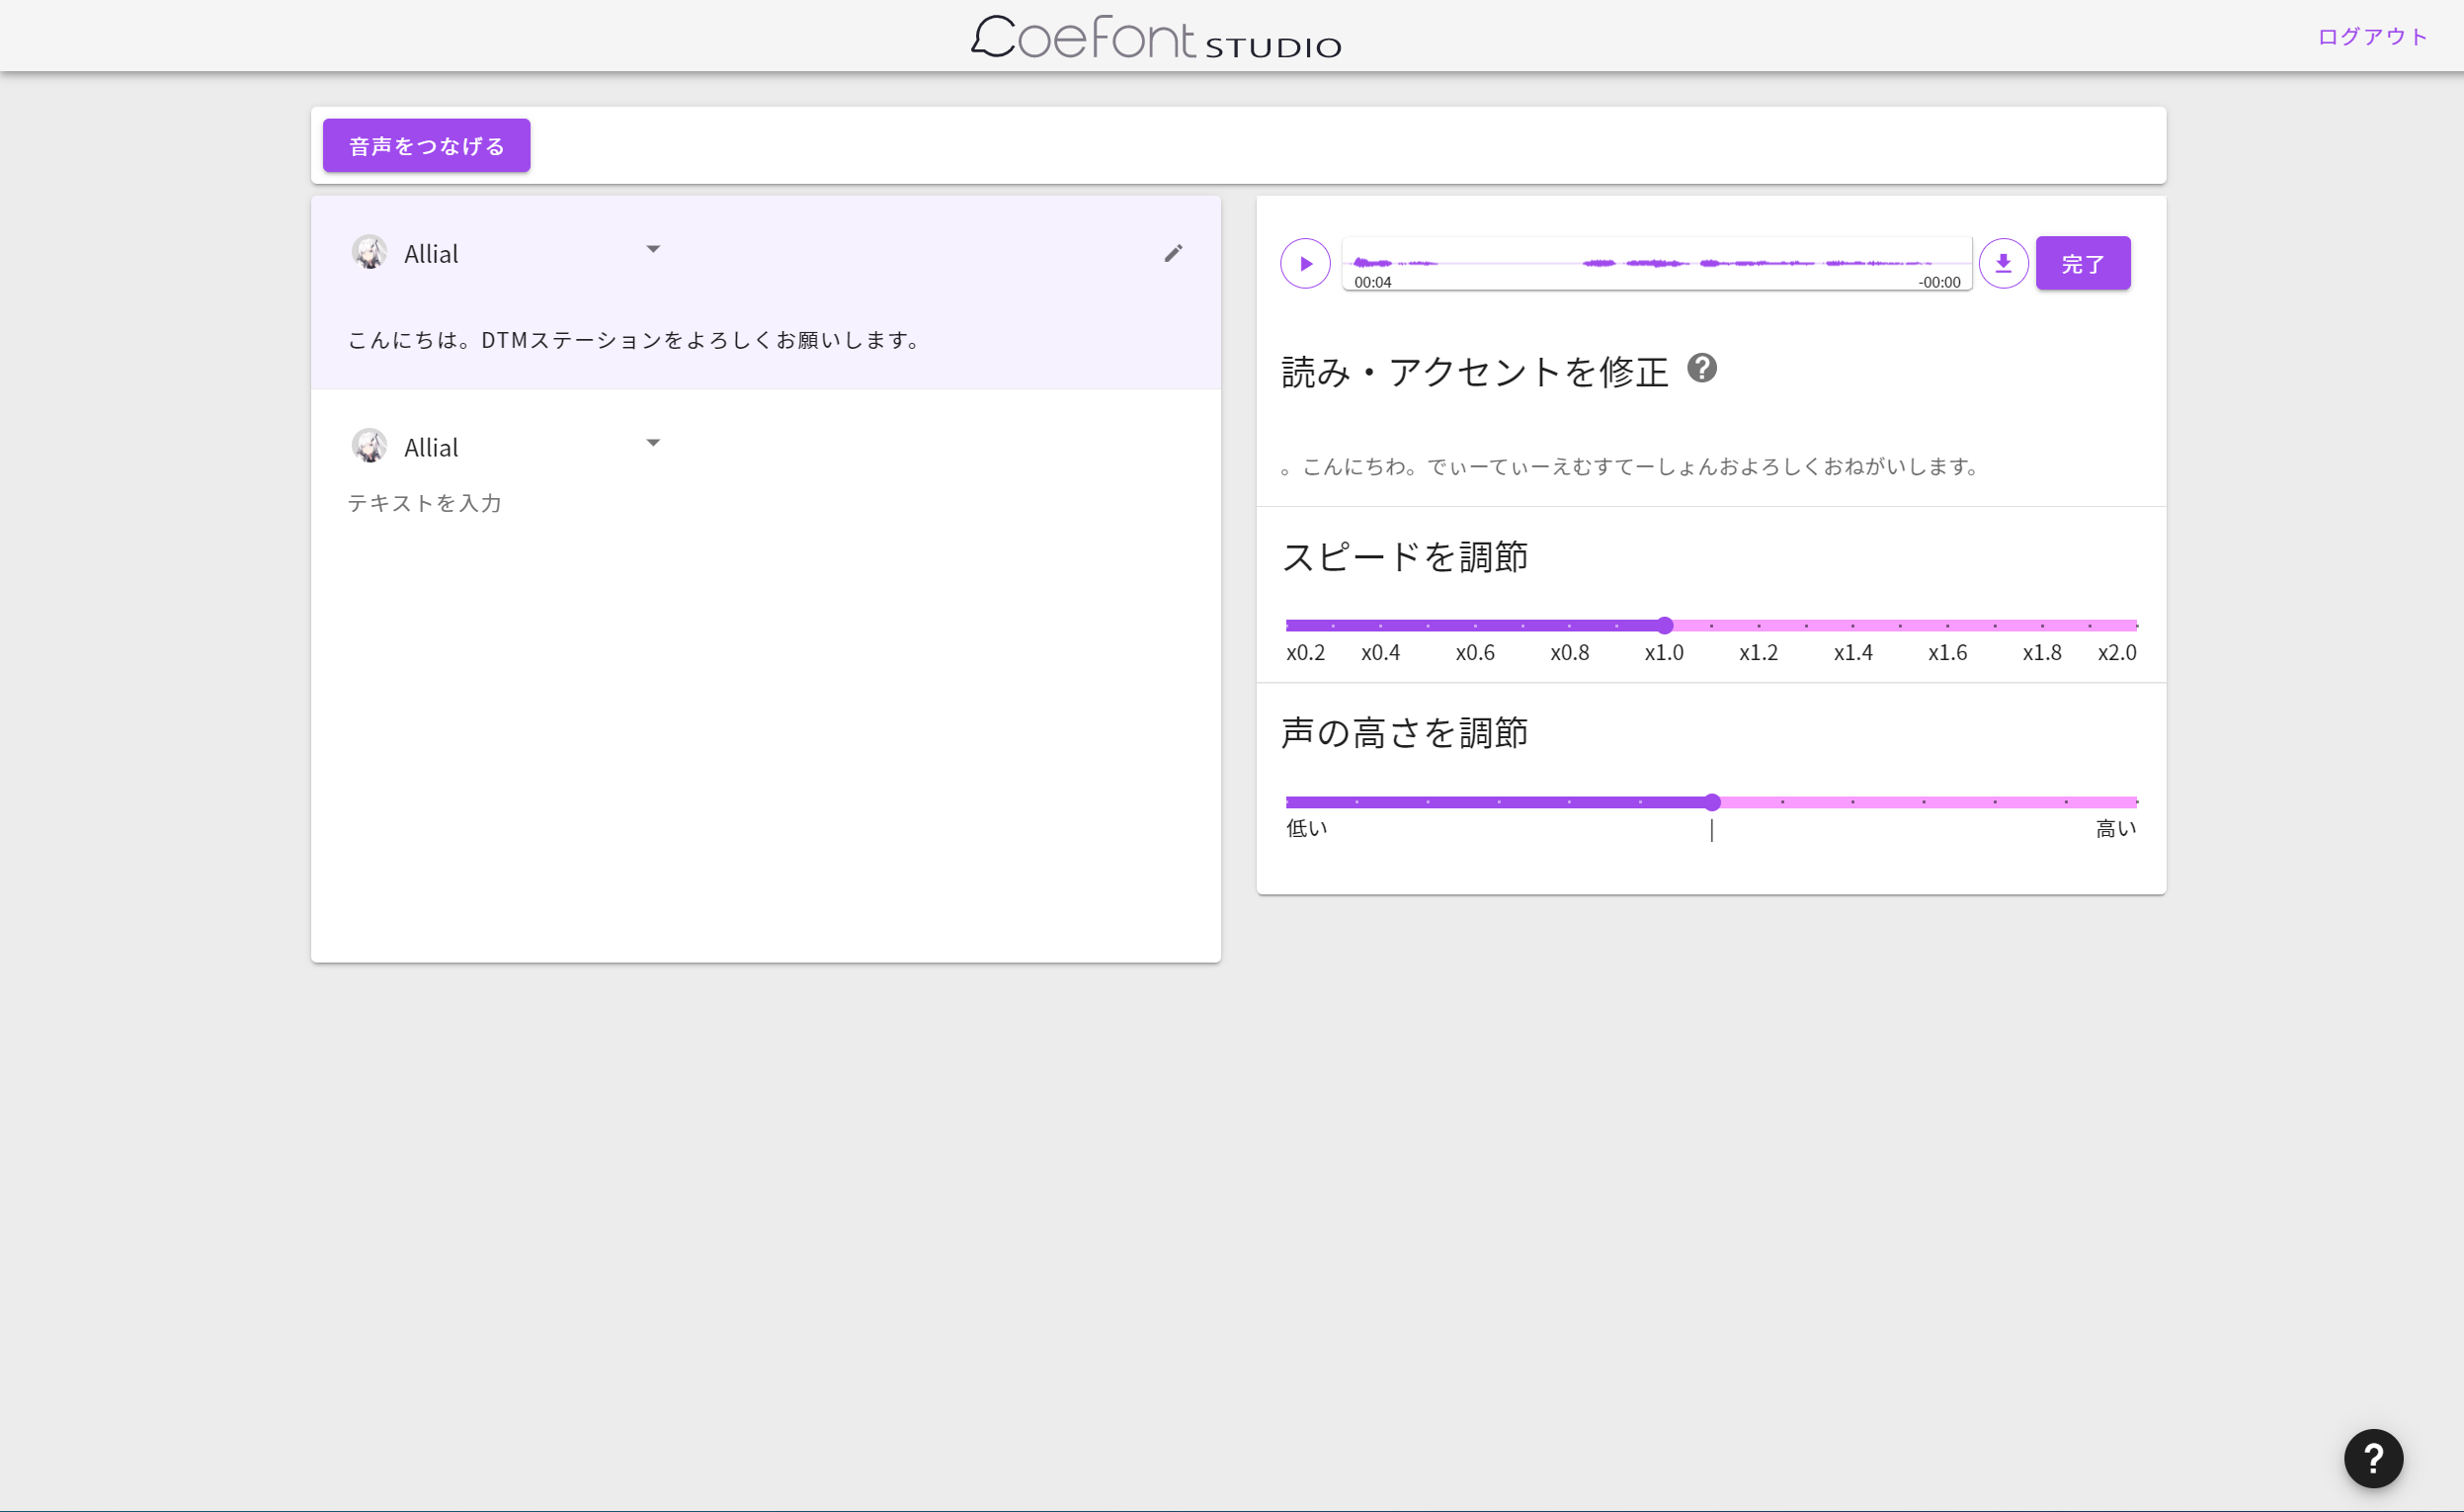
Task: Play the generated audio preview
Action: point(1305,264)
